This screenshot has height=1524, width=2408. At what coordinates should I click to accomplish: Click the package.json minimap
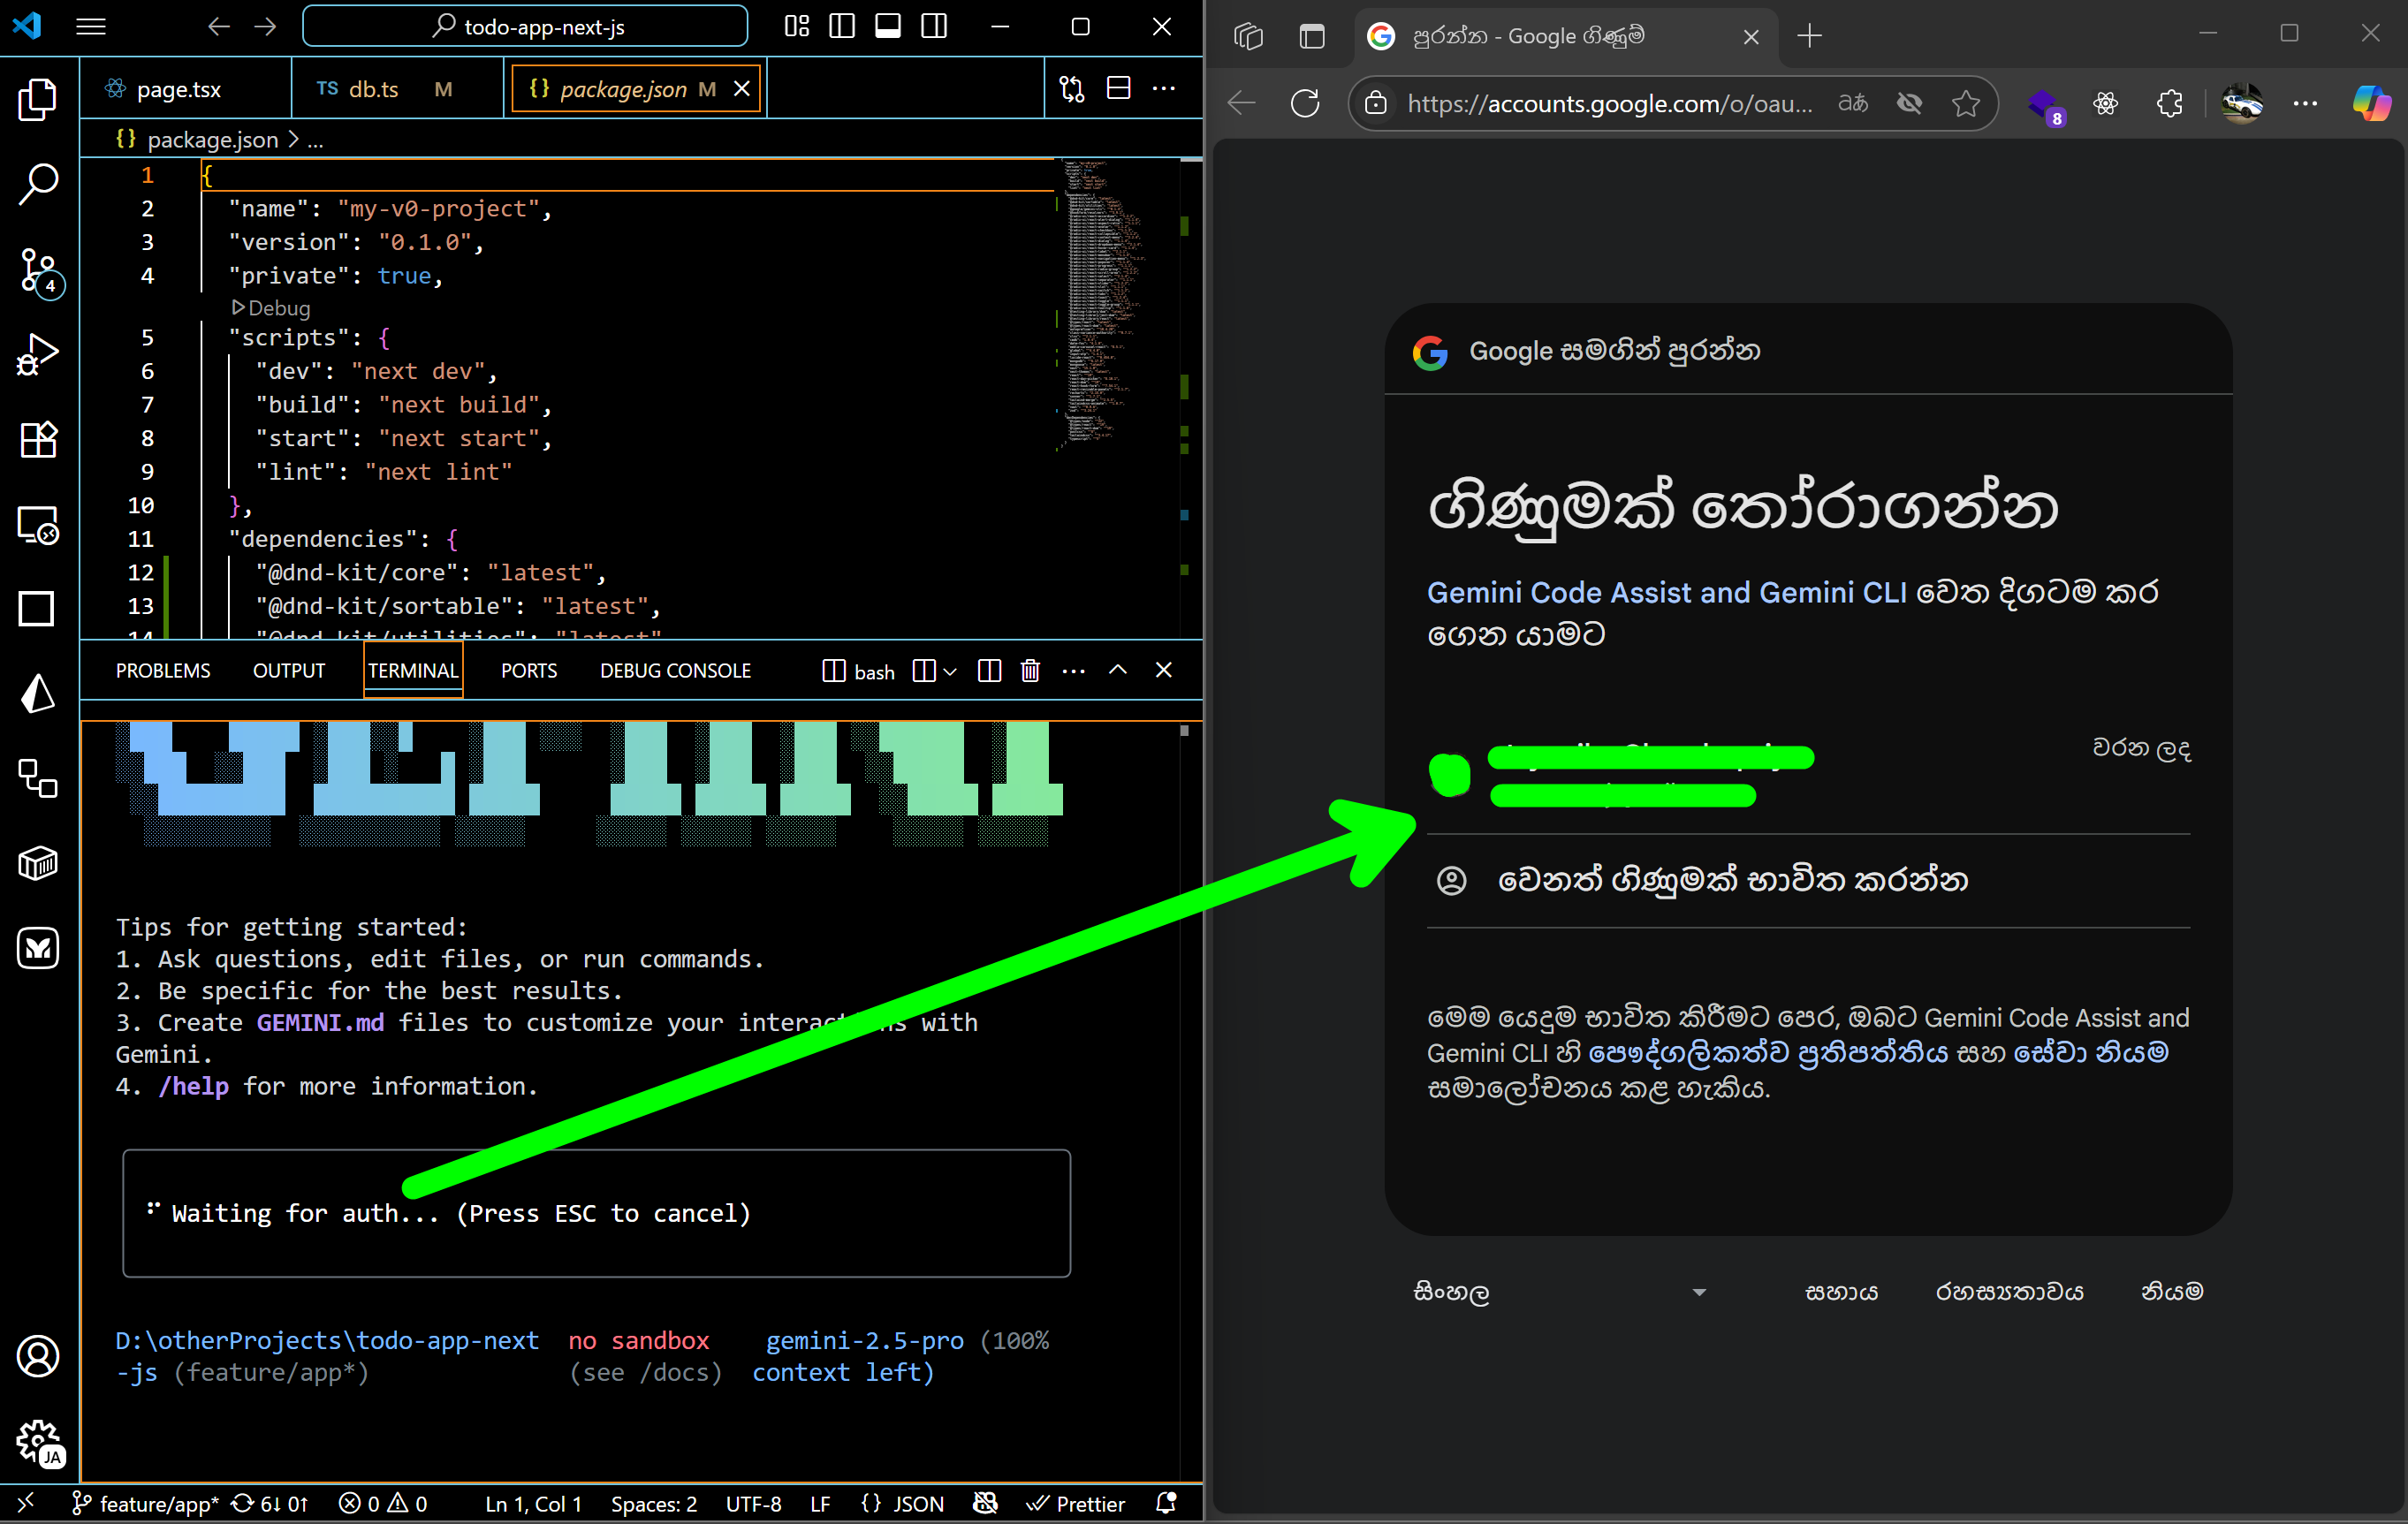click(x=1105, y=305)
